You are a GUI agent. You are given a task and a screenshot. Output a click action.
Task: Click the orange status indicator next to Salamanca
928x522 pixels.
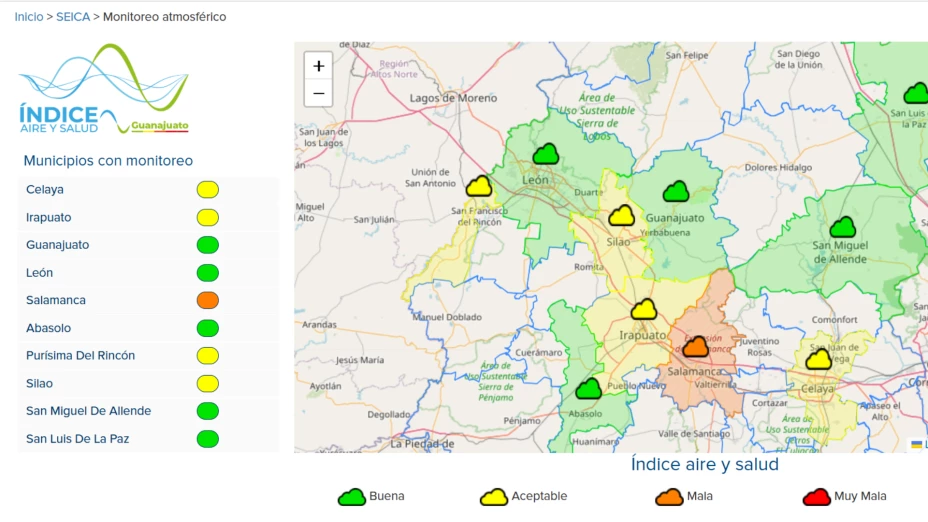208,300
